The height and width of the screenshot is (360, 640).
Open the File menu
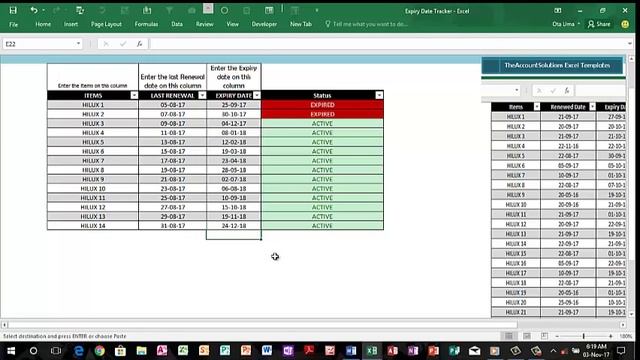point(13,24)
